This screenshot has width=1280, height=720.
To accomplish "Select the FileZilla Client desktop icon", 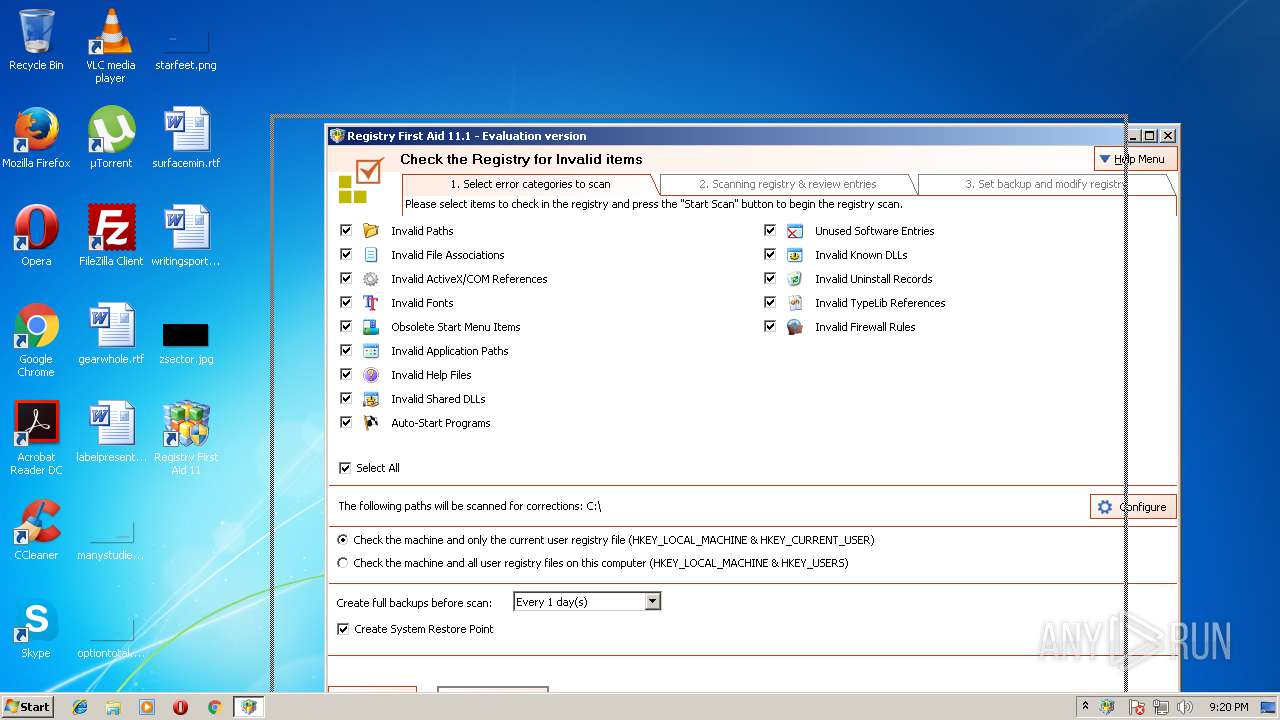I will tap(111, 236).
